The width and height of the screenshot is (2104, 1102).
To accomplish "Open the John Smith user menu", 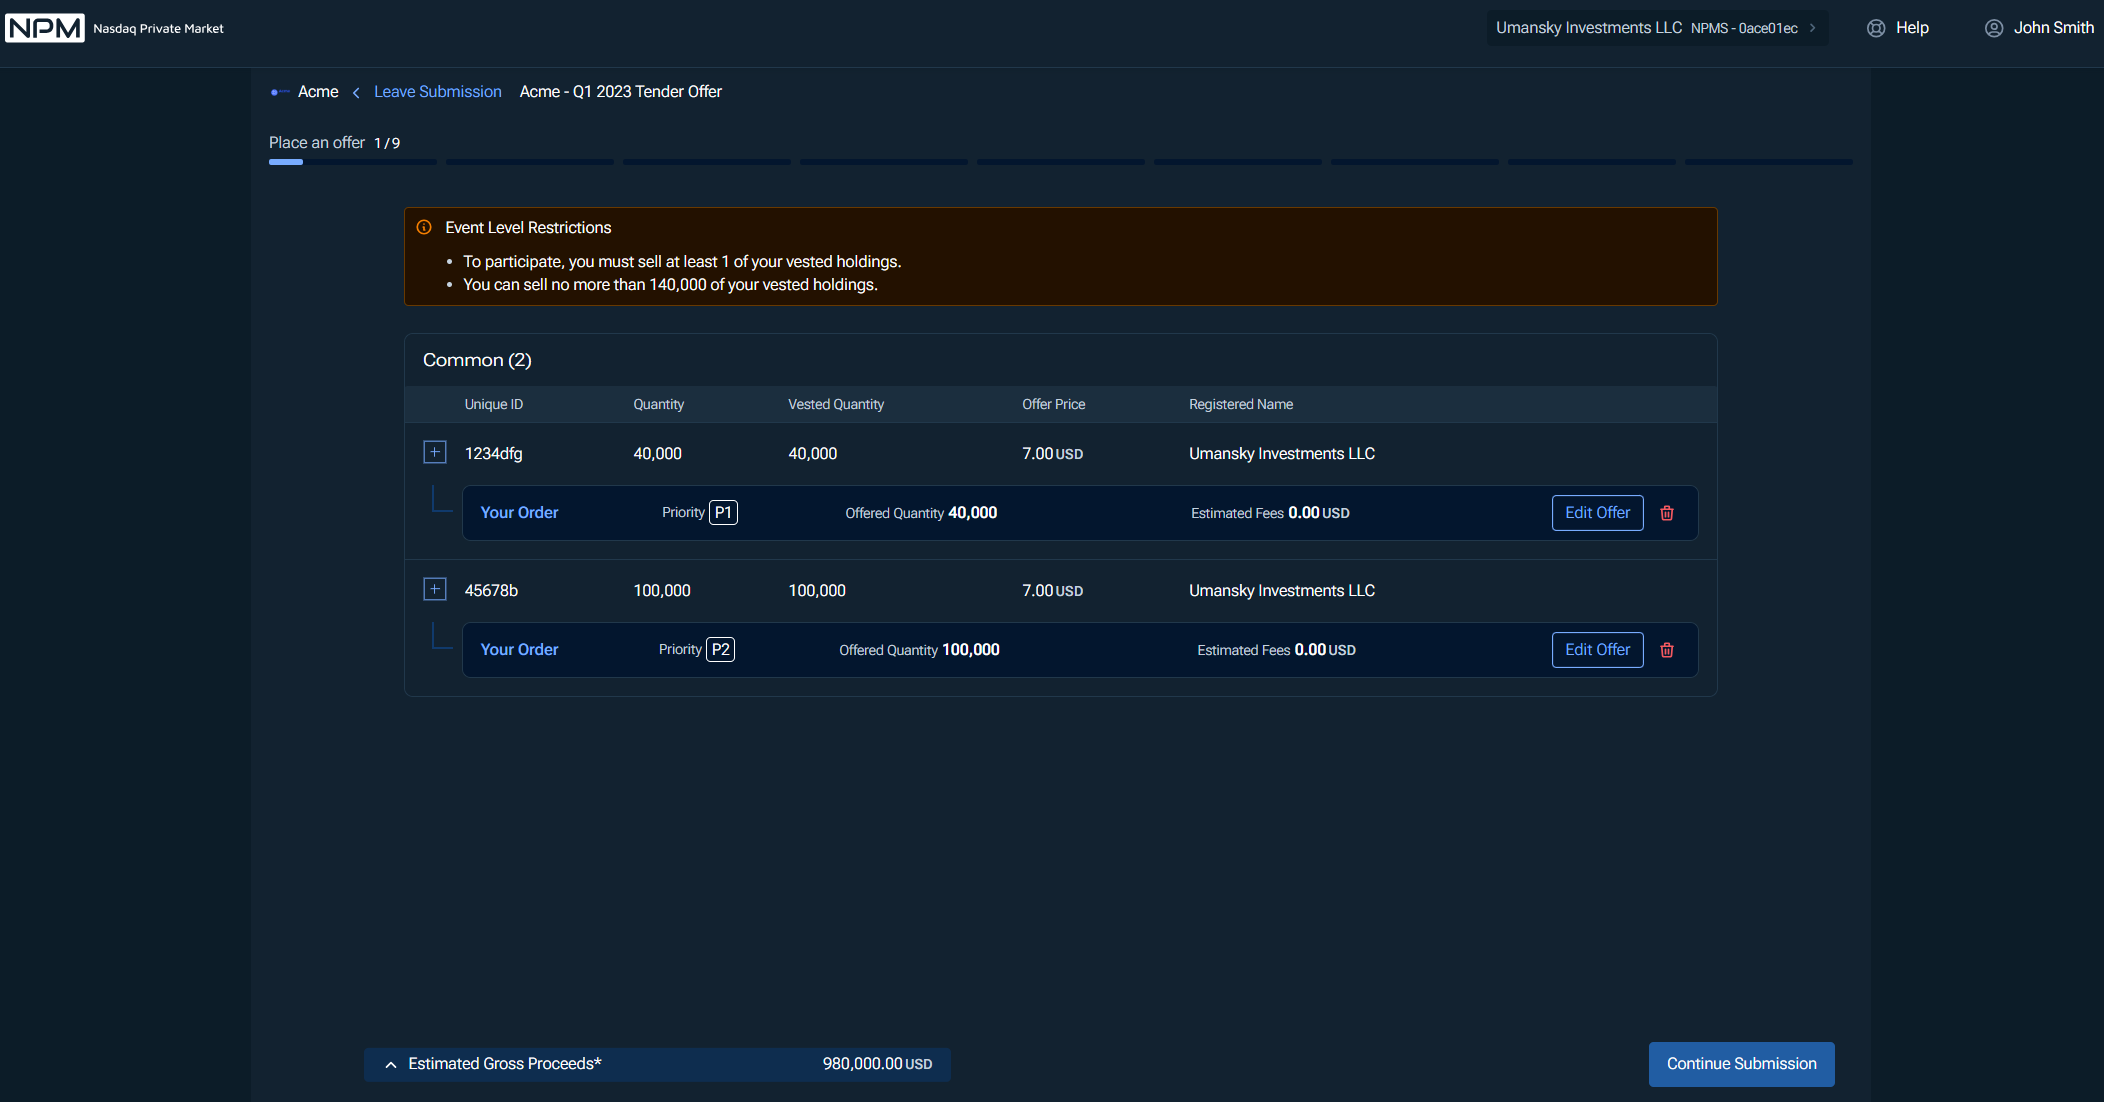I will pyautogui.click(x=2039, y=28).
